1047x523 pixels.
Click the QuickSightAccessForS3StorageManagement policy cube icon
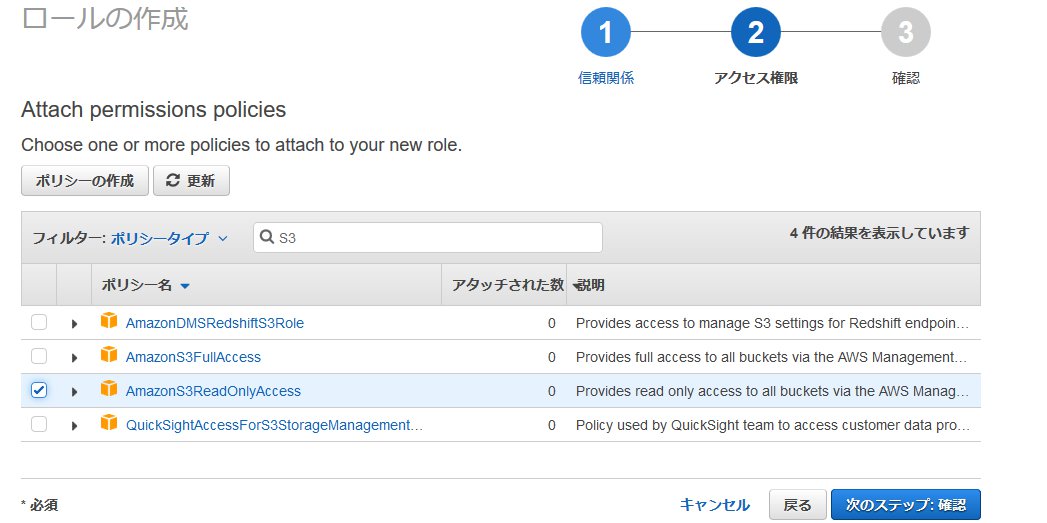109,424
